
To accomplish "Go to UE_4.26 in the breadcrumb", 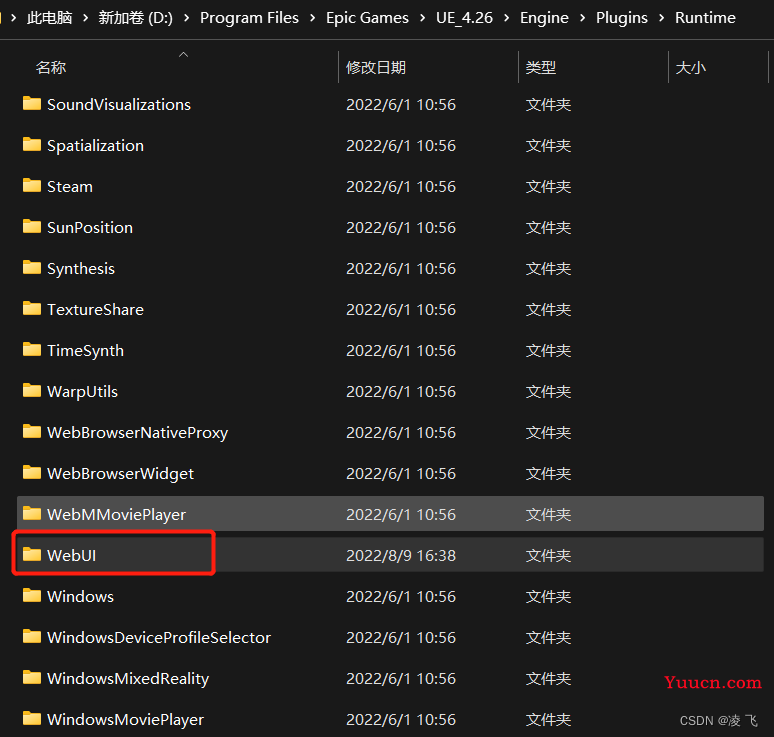I will click(464, 18).
